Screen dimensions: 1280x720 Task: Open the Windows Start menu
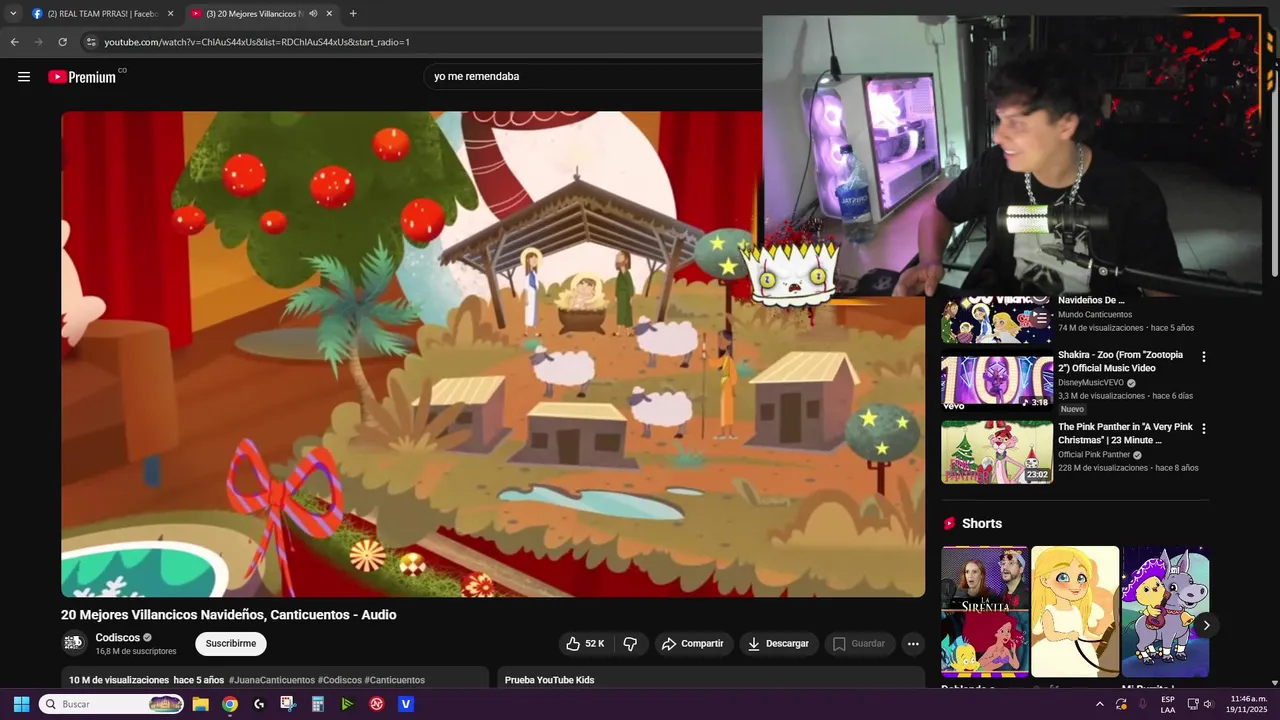21,704
